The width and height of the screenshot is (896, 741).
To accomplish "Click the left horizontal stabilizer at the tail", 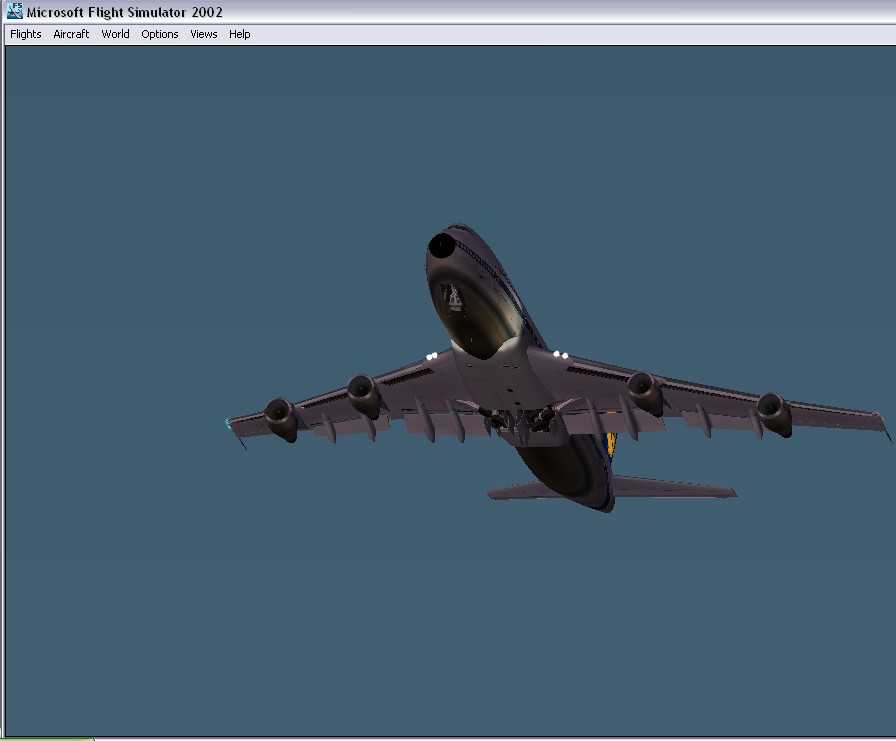I will pyautogui.click(x=515, y=491).
